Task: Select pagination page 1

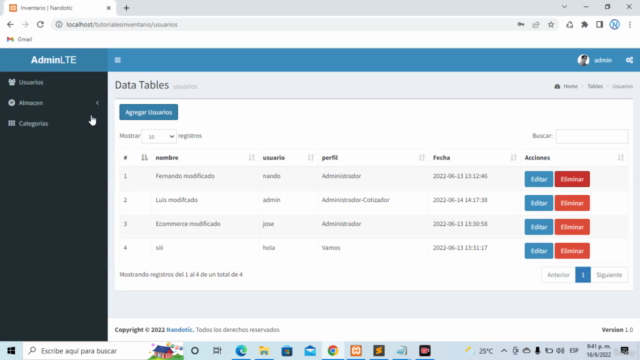Action: point(583,275)
